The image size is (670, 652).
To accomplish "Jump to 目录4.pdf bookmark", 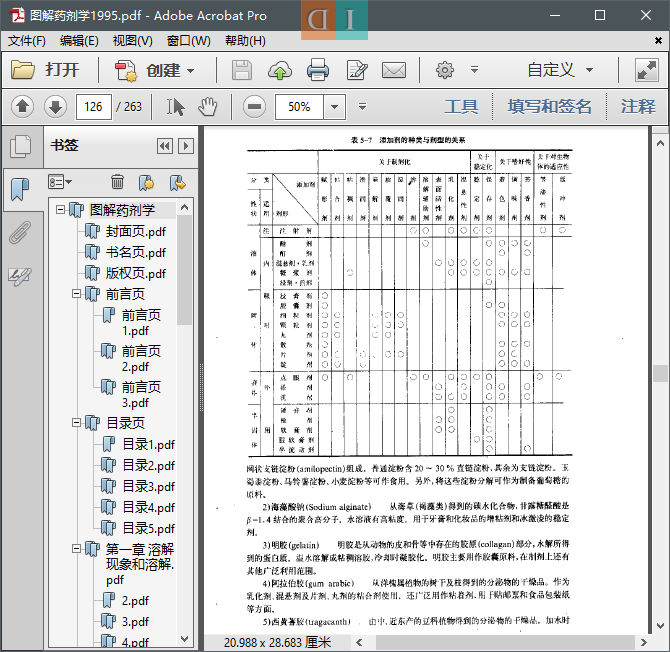I will coord(148,507).
